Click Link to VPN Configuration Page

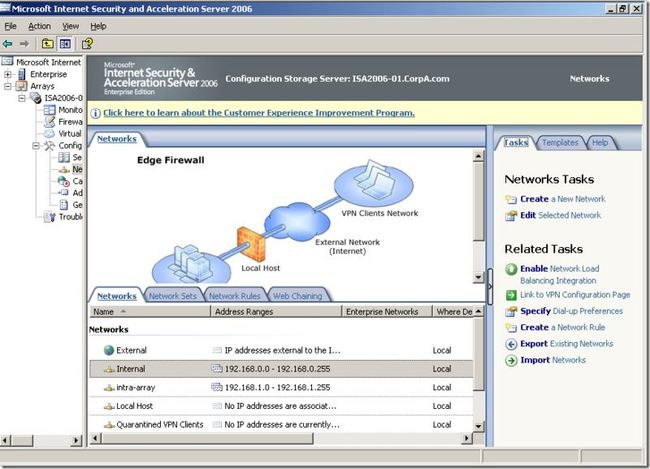click(x=575, y=295)
